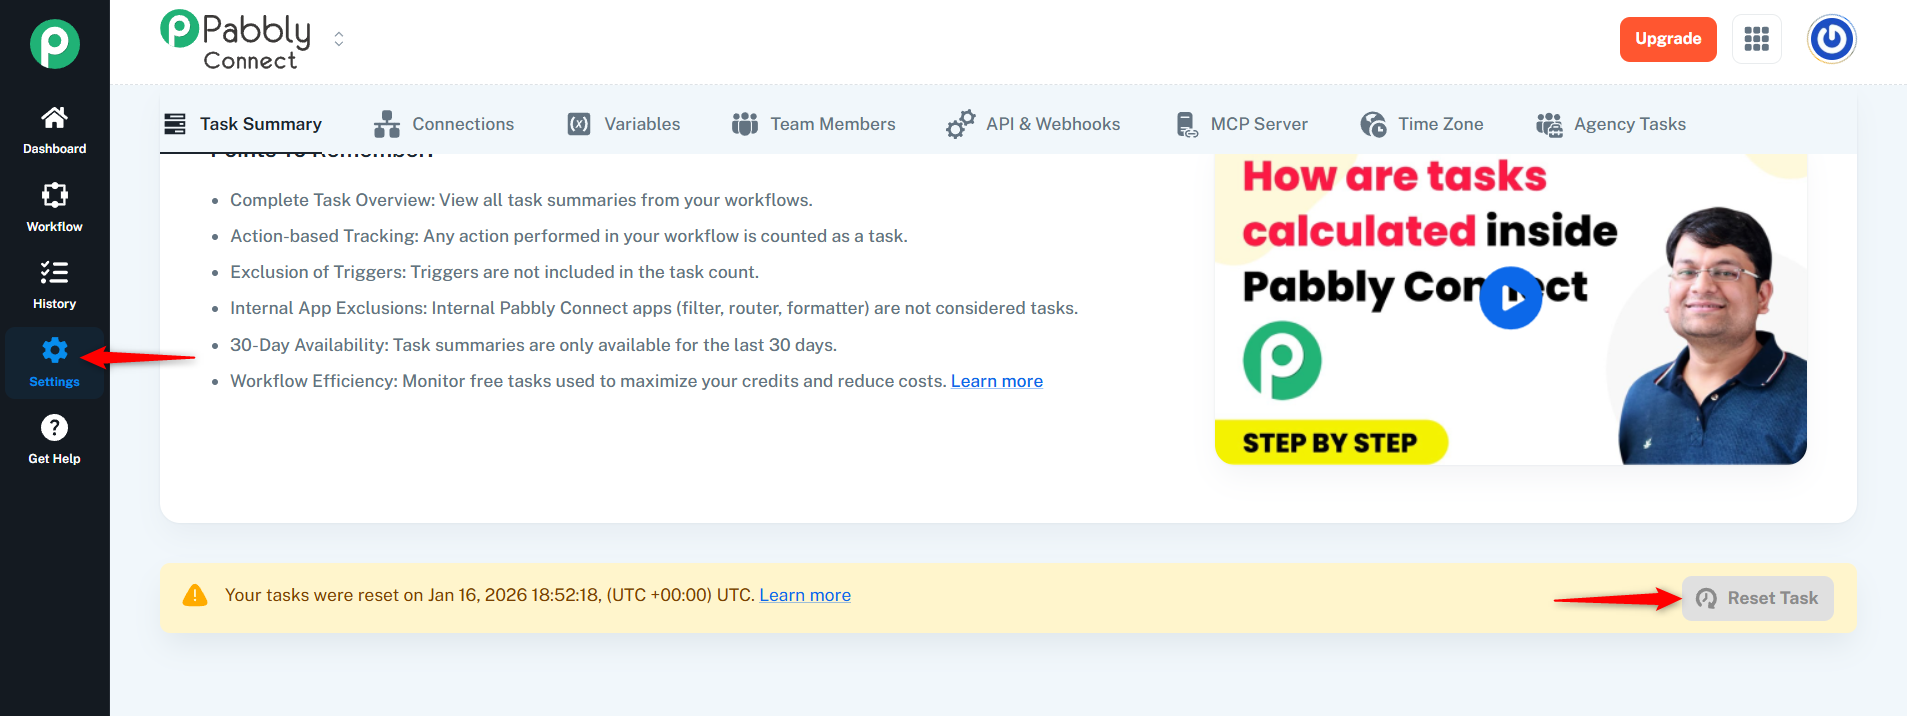Open the Variables tab

(x=624, y=124)
